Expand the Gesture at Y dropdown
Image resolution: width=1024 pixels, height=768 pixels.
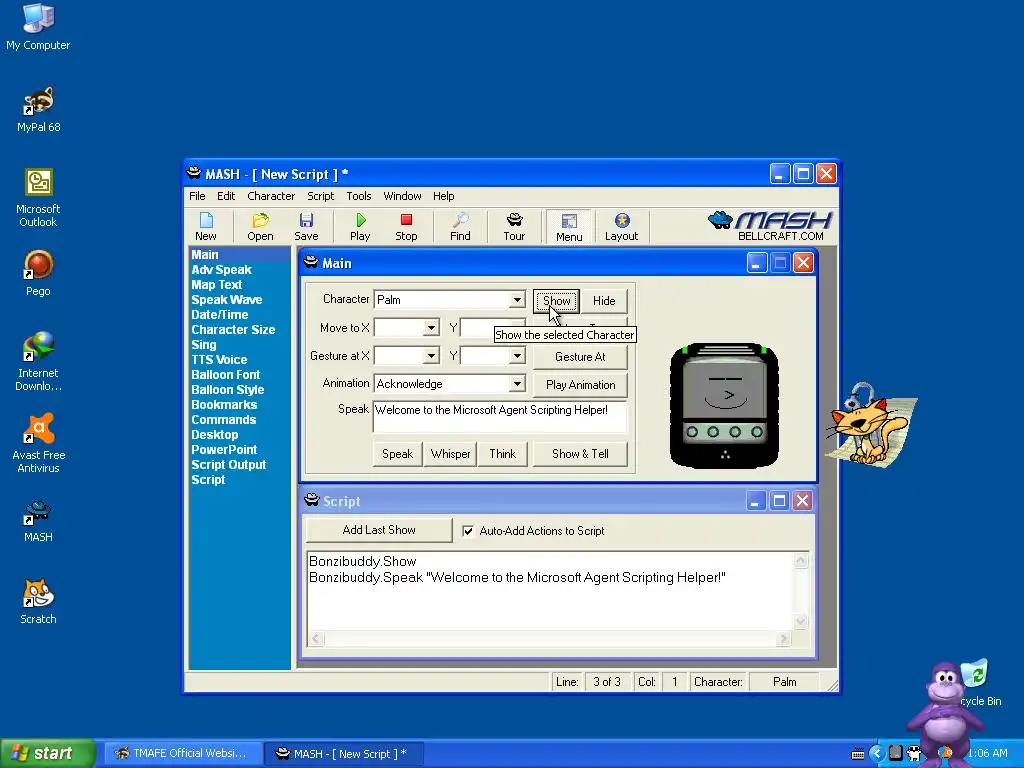(517, 356)
